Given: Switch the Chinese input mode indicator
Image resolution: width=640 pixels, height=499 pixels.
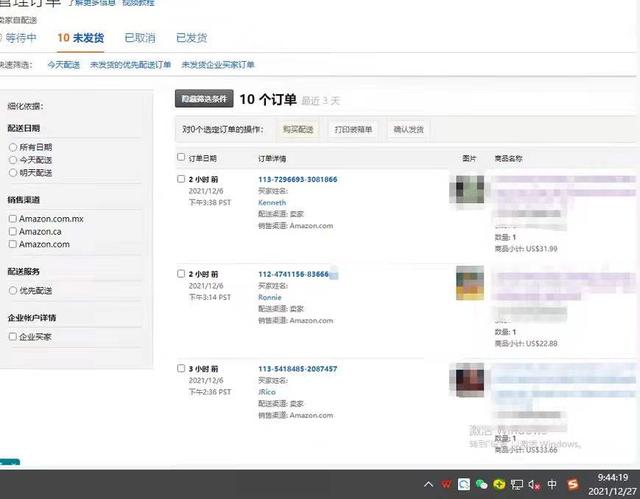Looking at the screenshot, I should click(x=553, y=484).
